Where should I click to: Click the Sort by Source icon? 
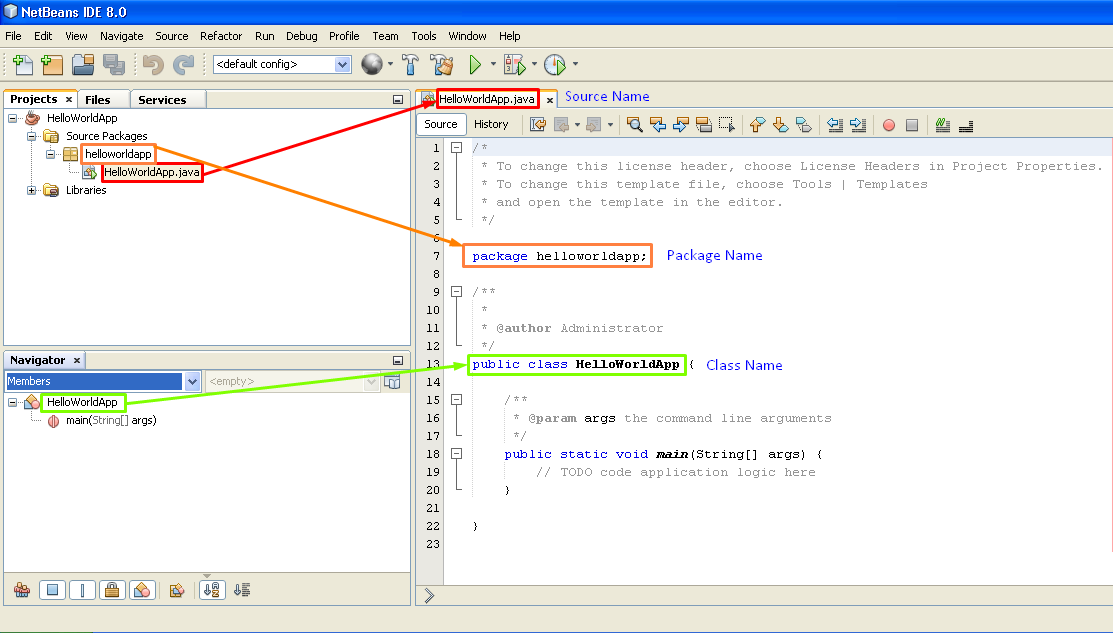click(x=242, y=590)
